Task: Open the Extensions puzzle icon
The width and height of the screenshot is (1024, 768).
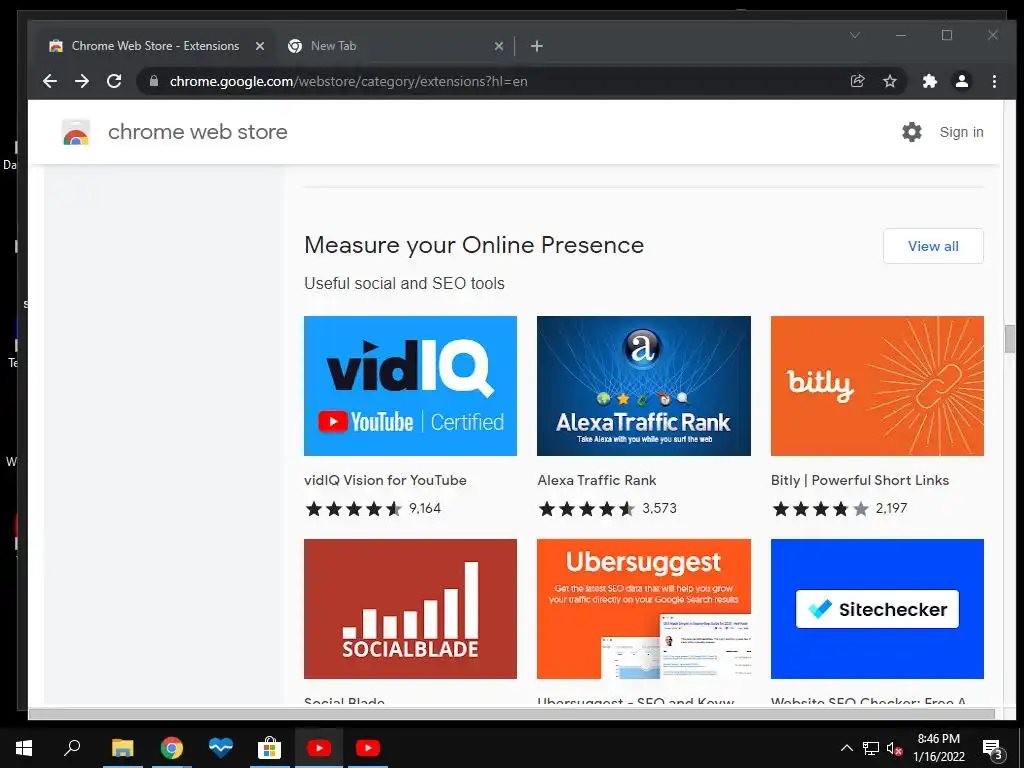Action: point(929,81)
